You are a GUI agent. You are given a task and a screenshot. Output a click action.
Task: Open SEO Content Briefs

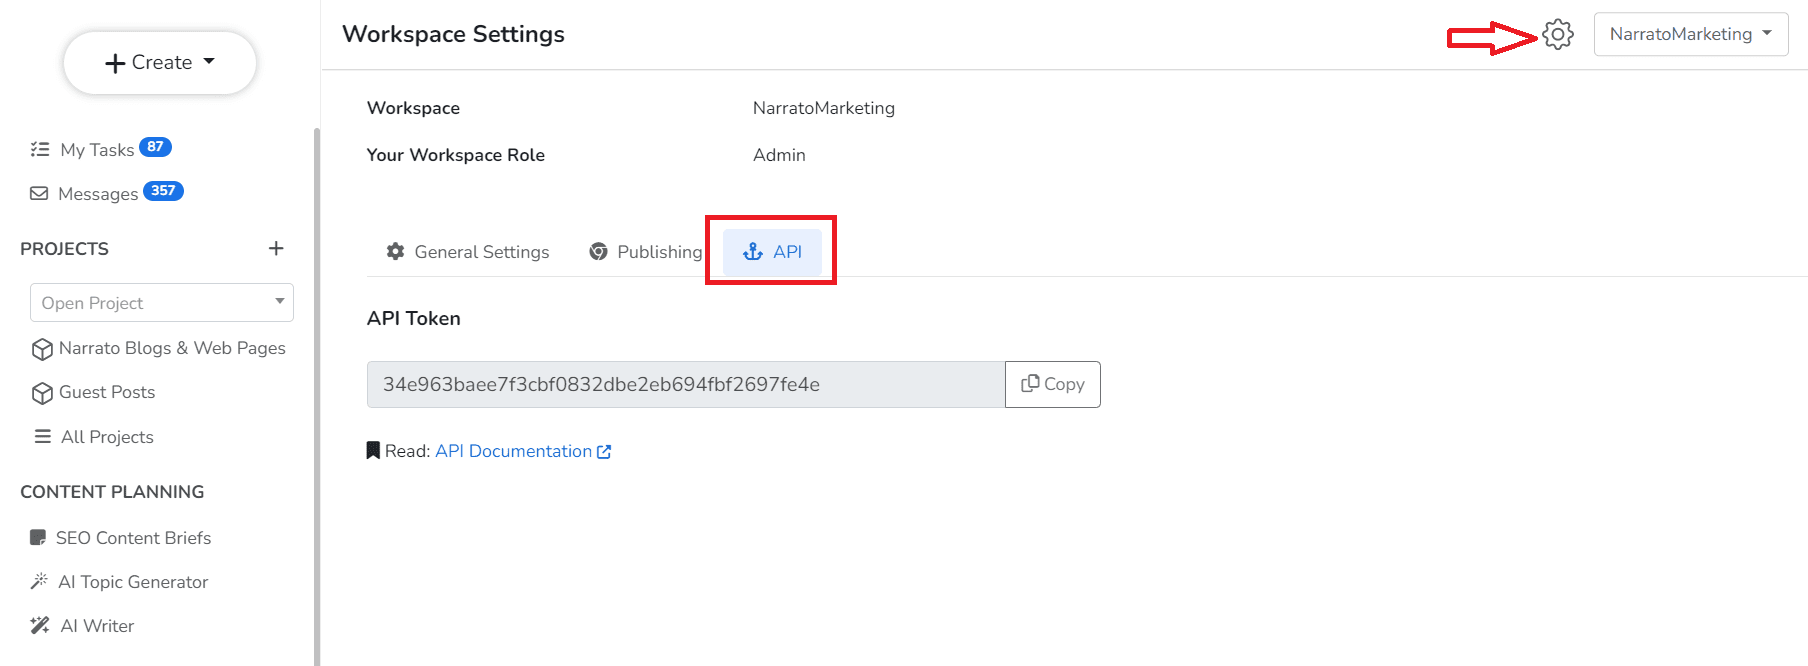(133, 538)
